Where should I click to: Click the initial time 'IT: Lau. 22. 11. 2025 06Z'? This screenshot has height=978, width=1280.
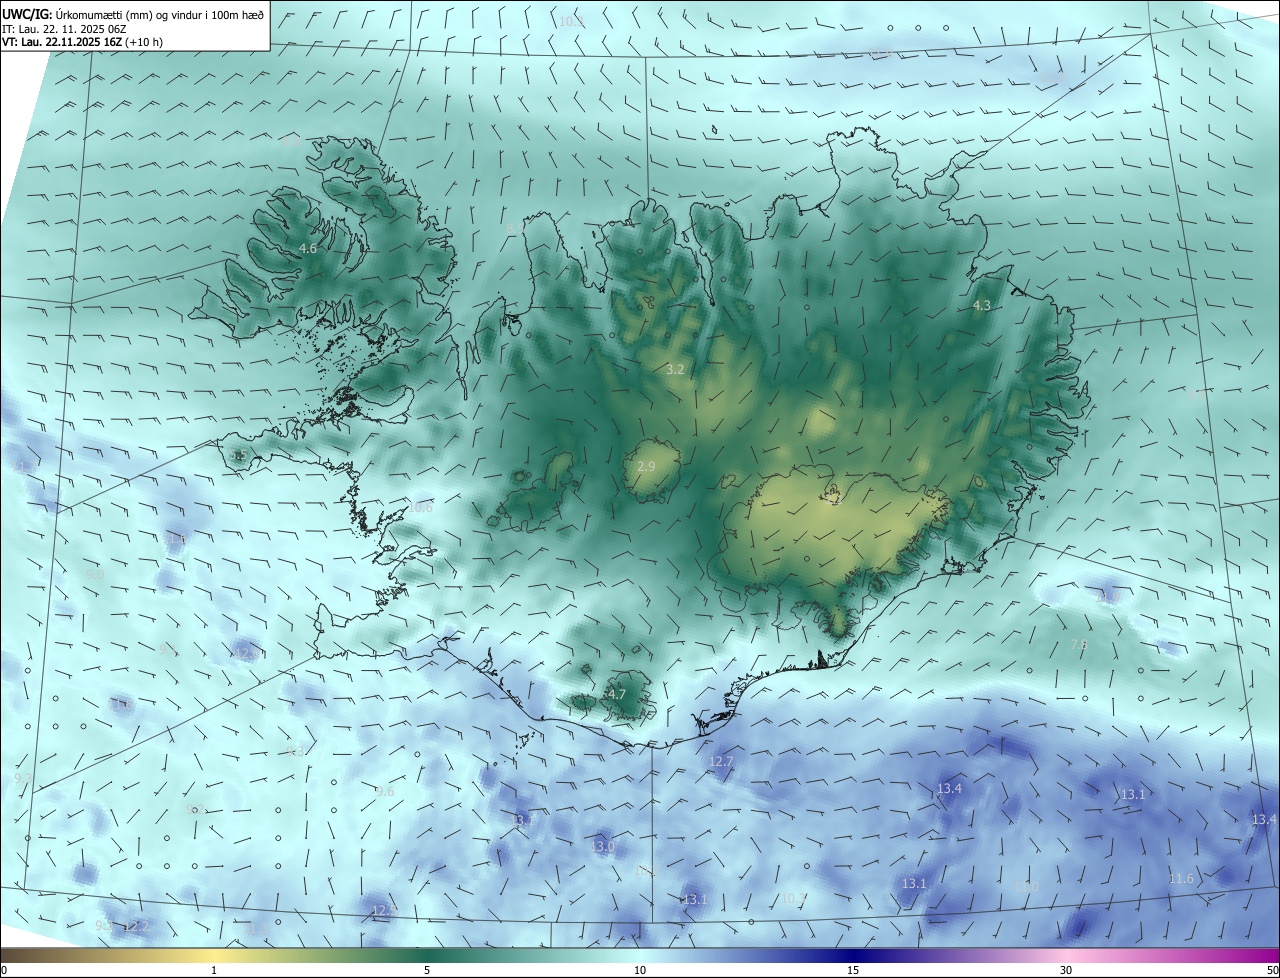[62, 29]
